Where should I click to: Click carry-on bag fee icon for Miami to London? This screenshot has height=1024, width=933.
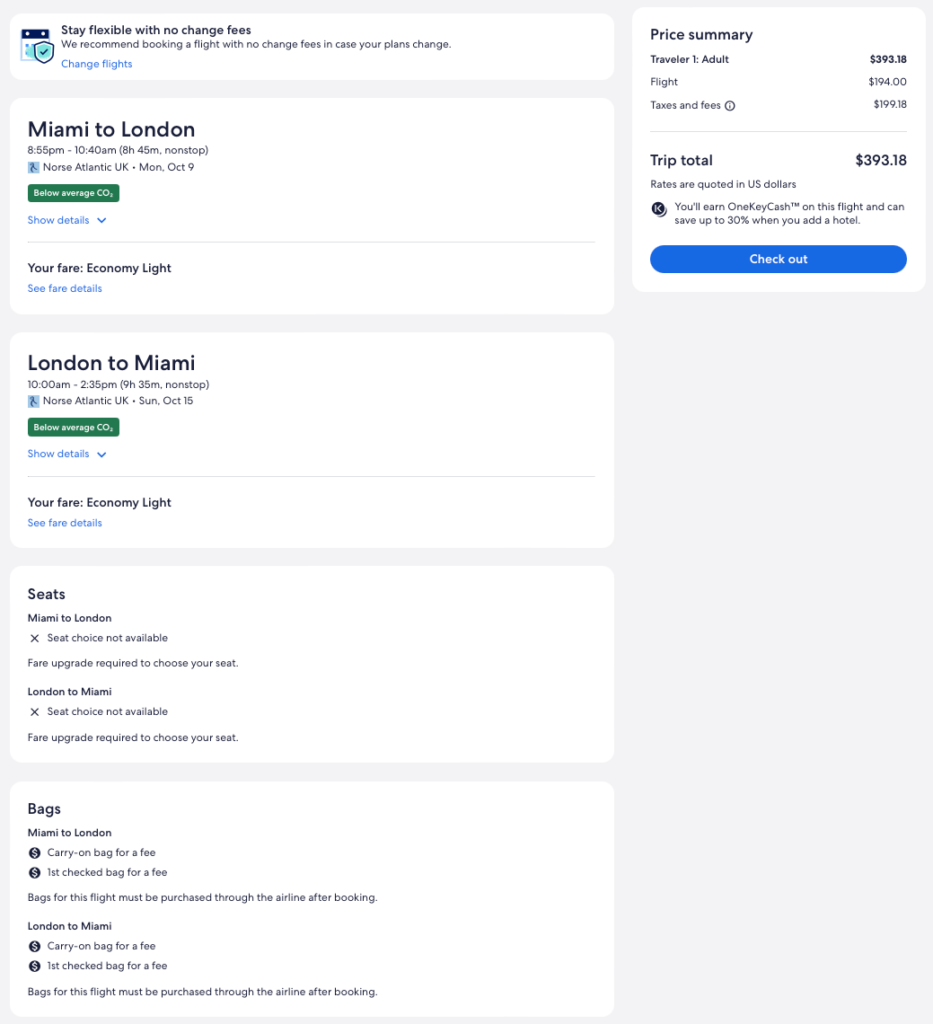coord(35,853)
